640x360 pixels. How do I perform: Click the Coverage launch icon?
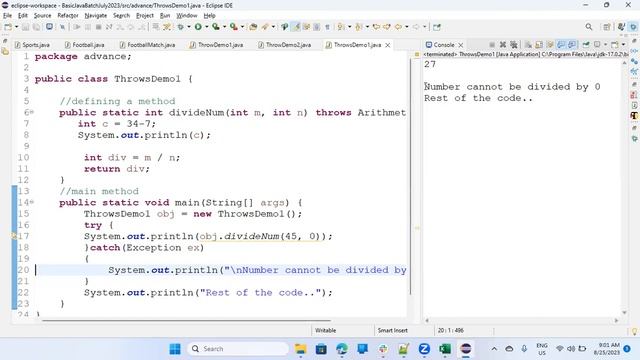pos(216,27)
